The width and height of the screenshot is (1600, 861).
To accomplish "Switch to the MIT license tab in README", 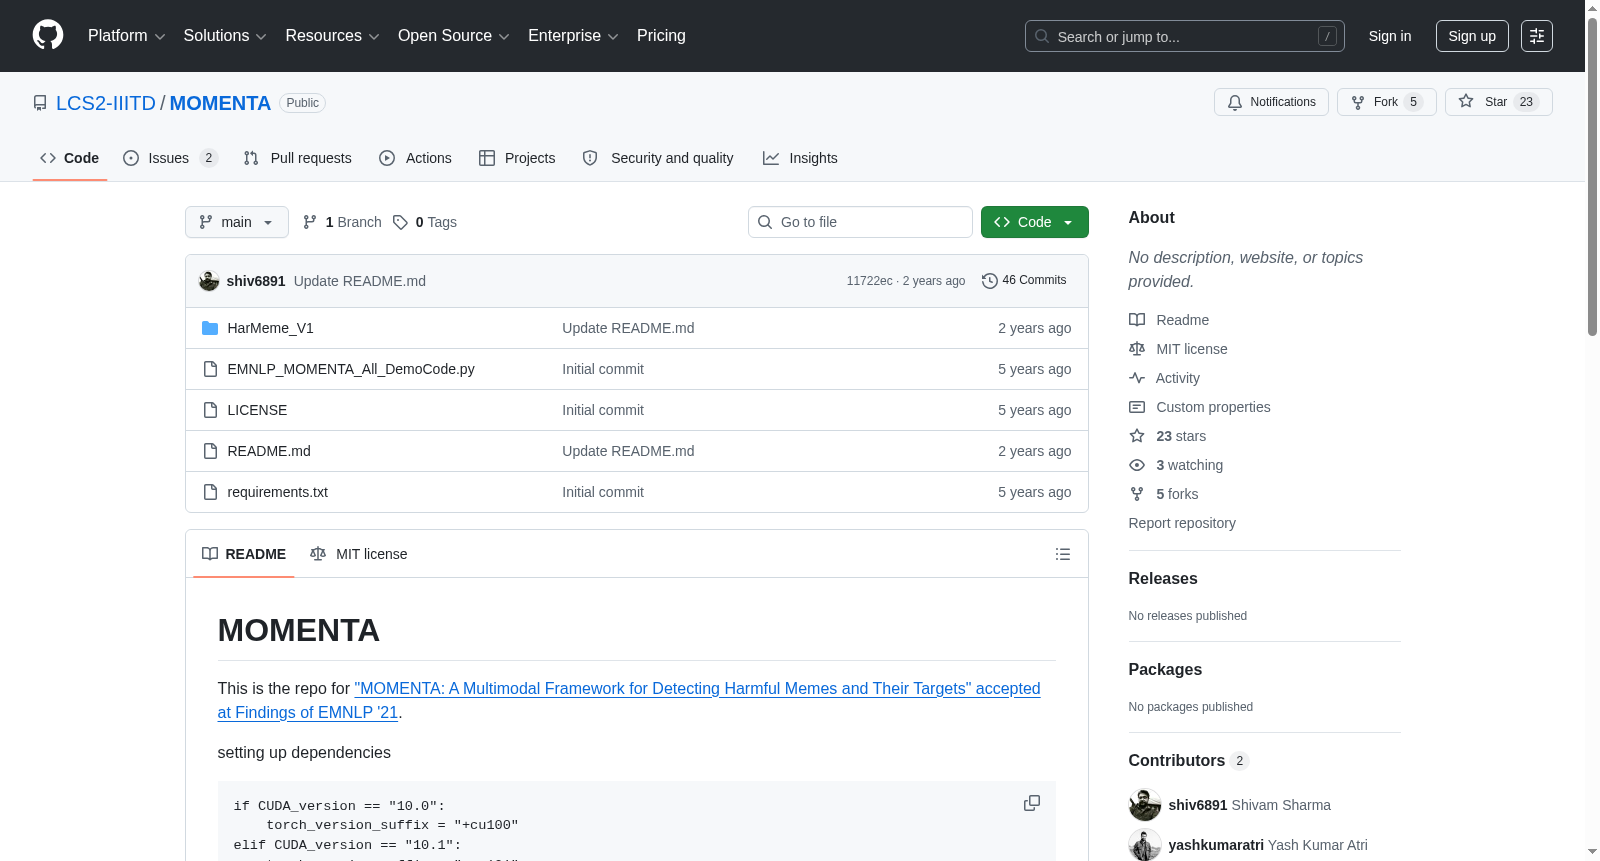I will [359, 554].
